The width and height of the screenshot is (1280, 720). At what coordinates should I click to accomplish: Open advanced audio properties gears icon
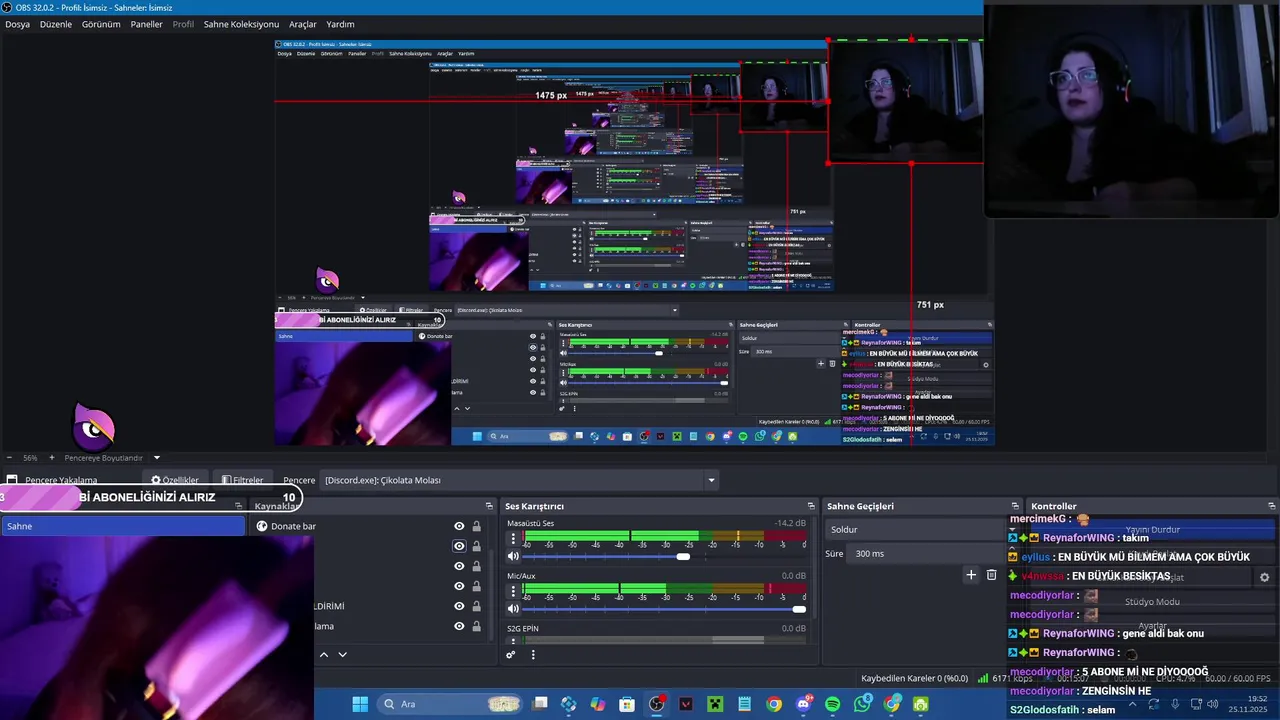(x=511, y=655)
